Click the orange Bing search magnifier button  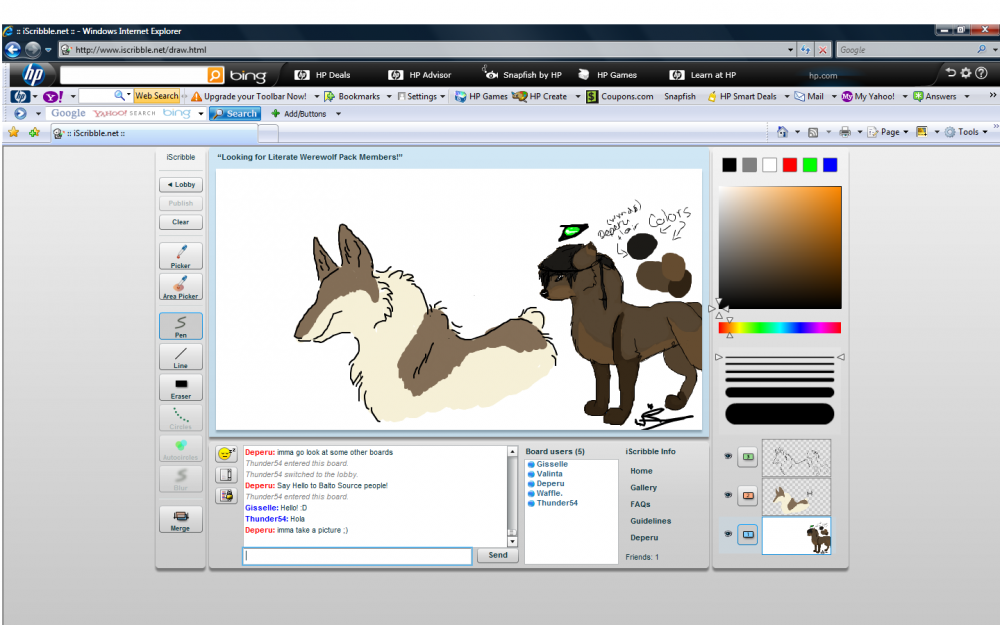[x=216, y=75]
